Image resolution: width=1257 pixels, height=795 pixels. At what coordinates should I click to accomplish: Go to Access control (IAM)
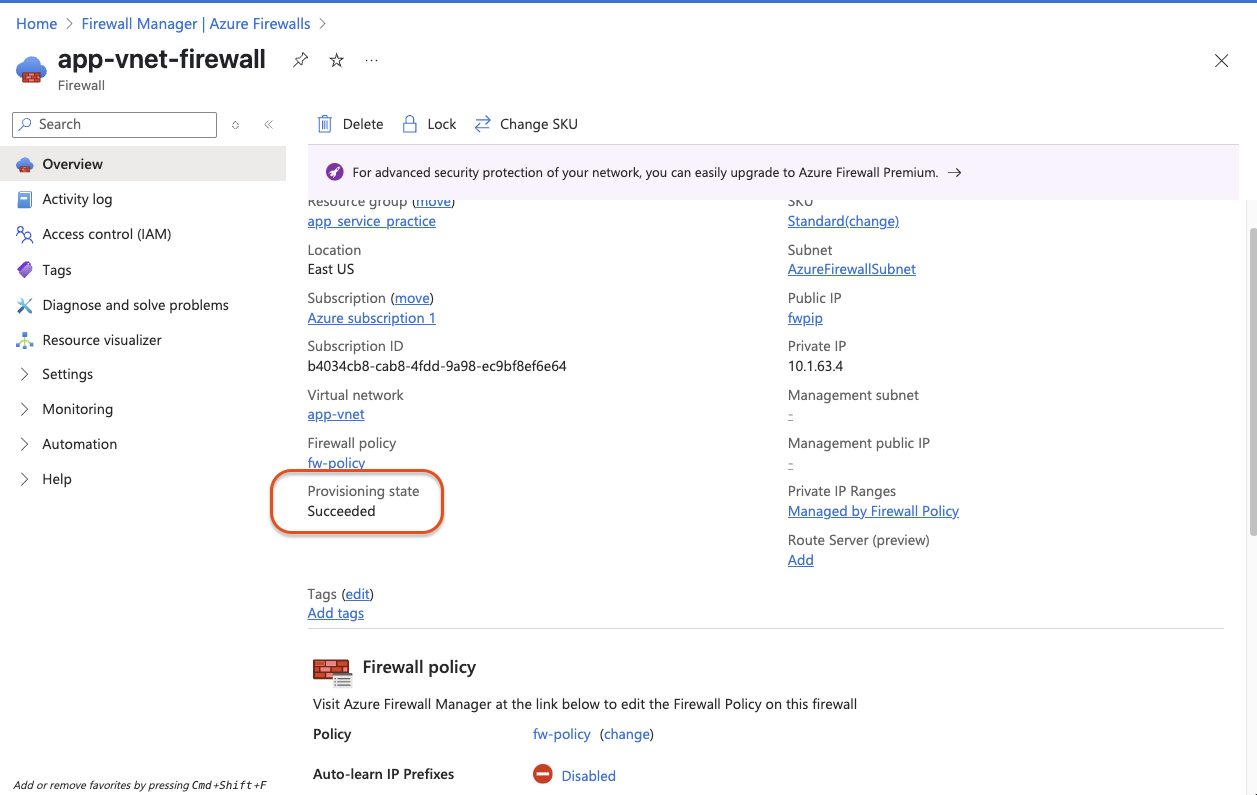coord(143,234)
